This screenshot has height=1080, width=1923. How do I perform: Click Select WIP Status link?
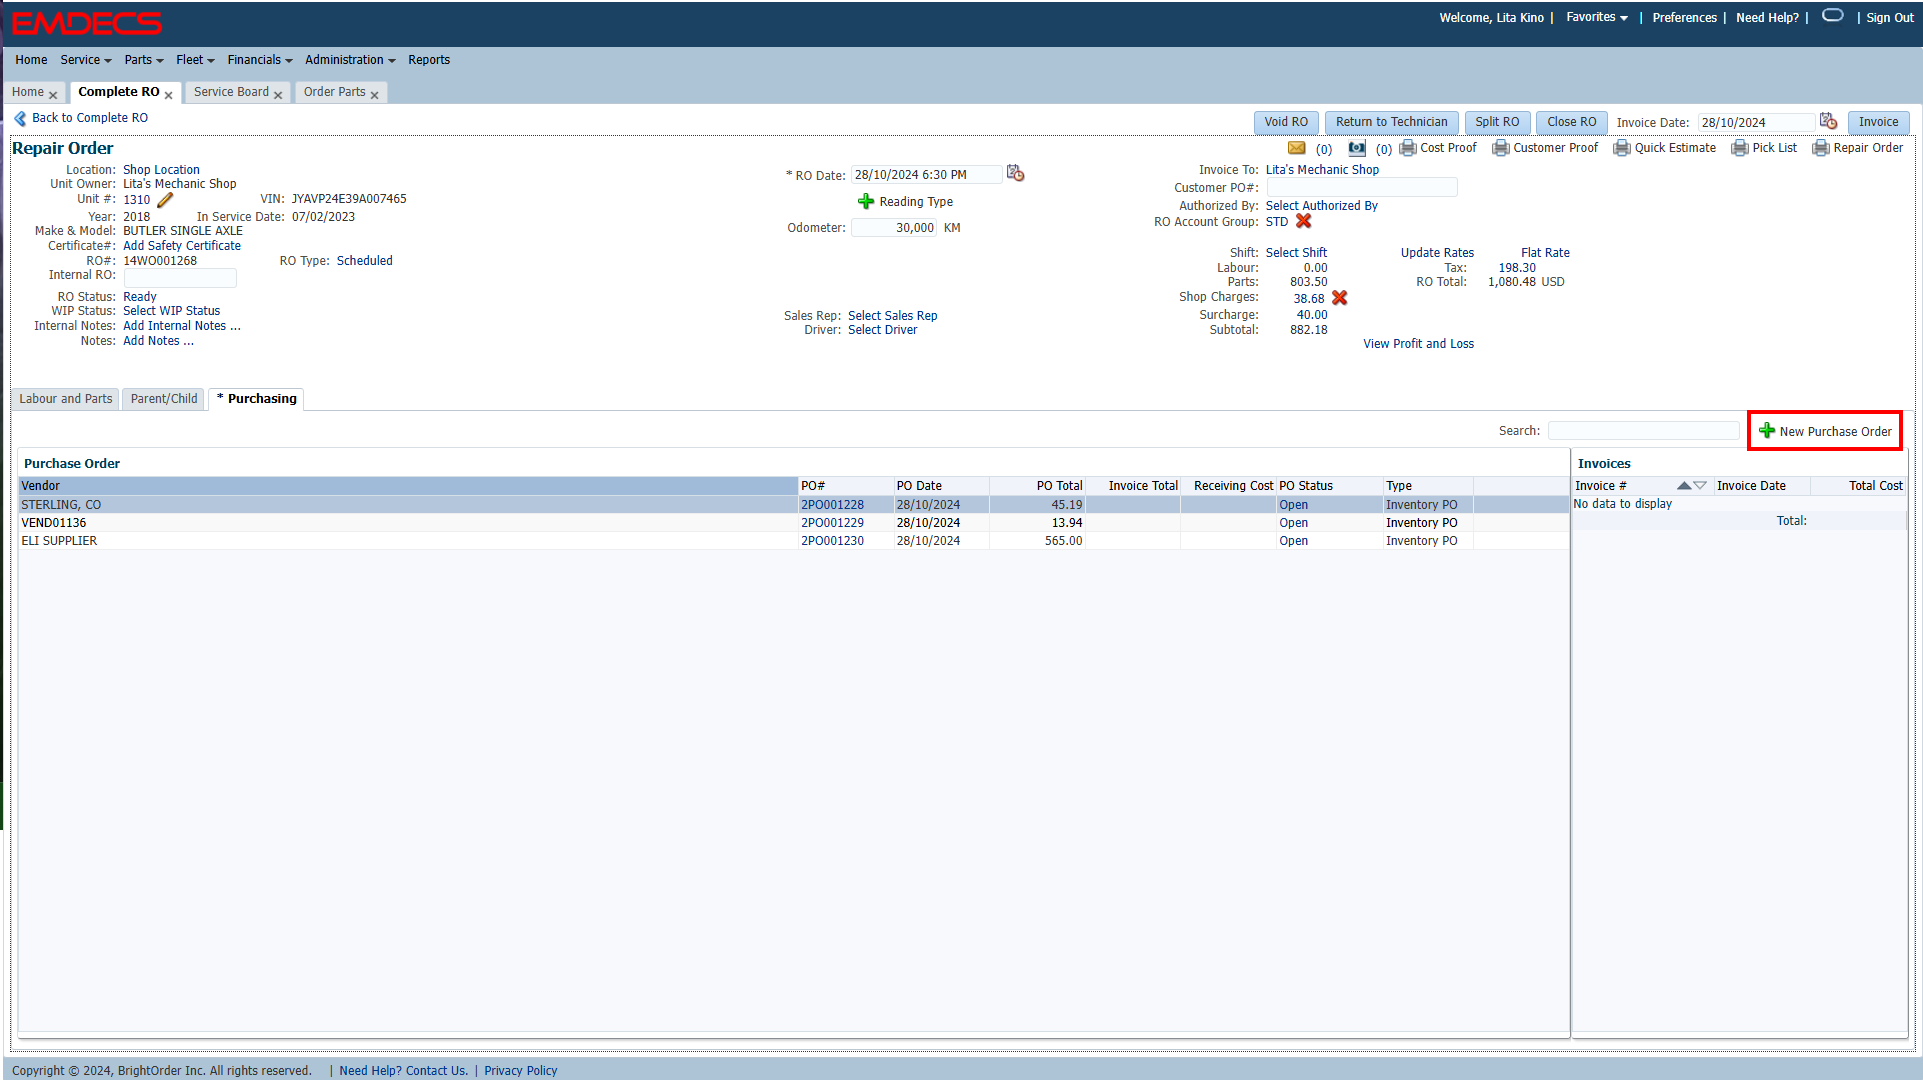[x=171, y=311]
